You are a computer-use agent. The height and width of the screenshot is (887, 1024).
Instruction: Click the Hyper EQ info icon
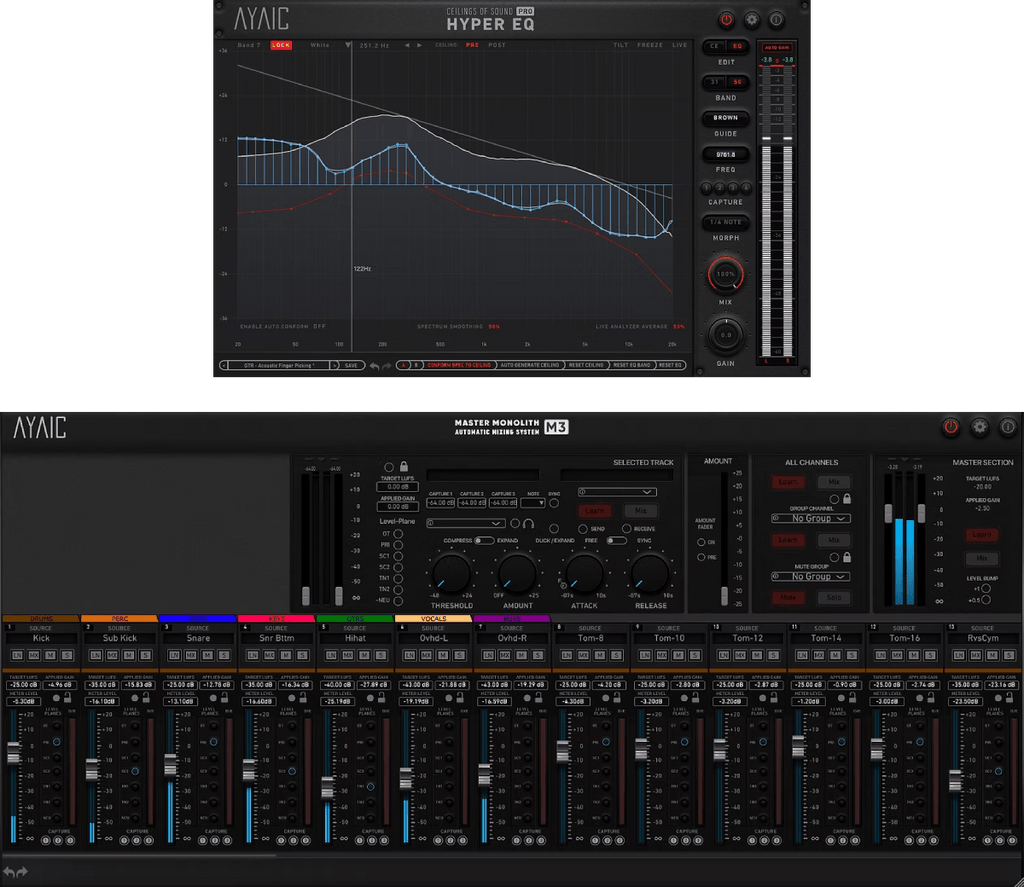coord(776,20)
